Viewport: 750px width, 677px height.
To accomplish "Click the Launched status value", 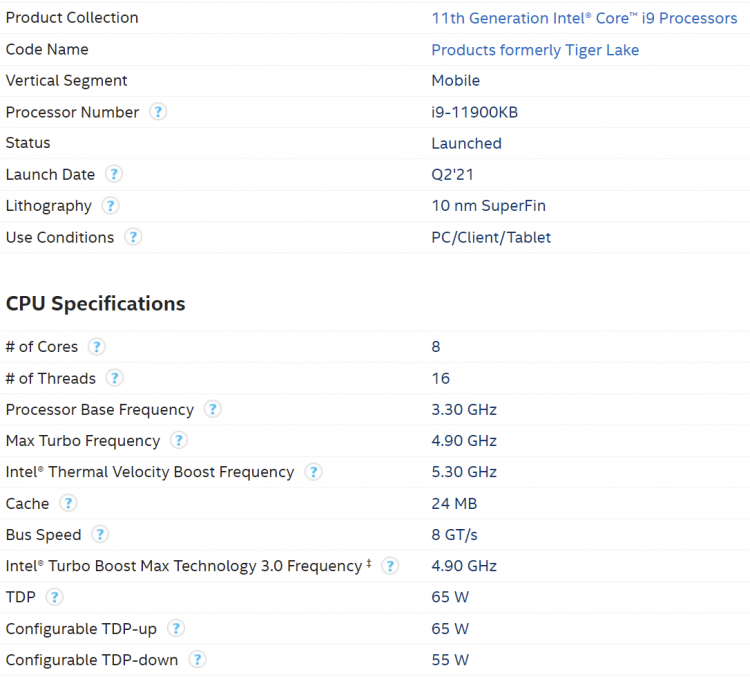I will [x=466, y=143].
